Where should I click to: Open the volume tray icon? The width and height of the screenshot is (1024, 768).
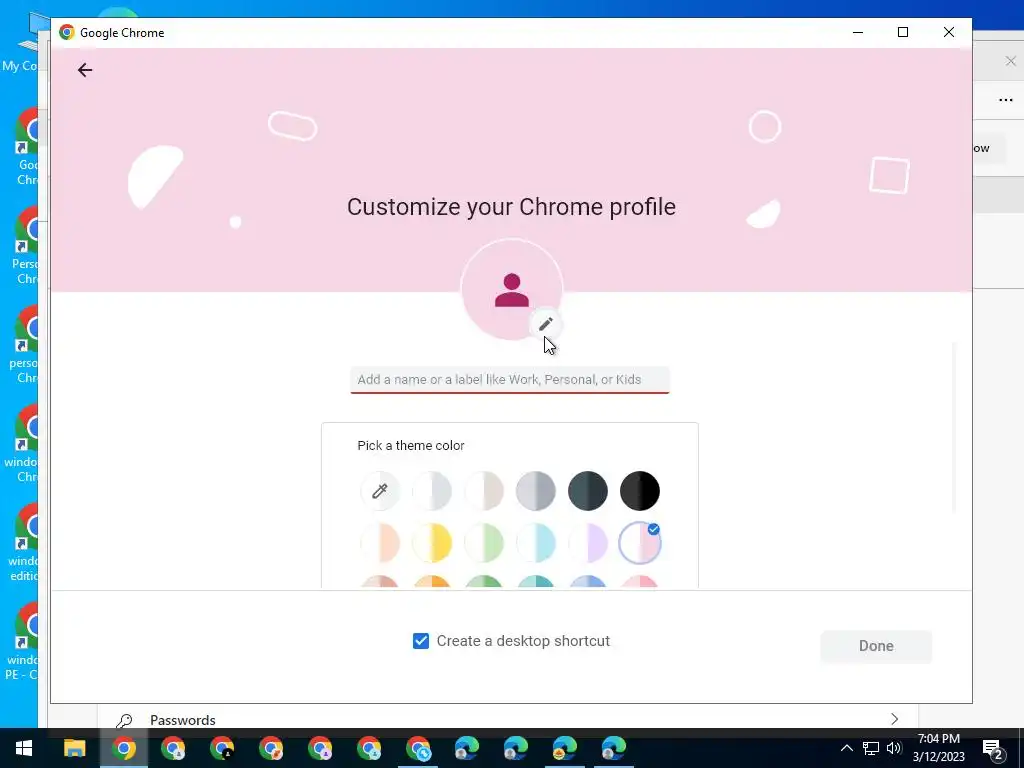pos(894,748)
